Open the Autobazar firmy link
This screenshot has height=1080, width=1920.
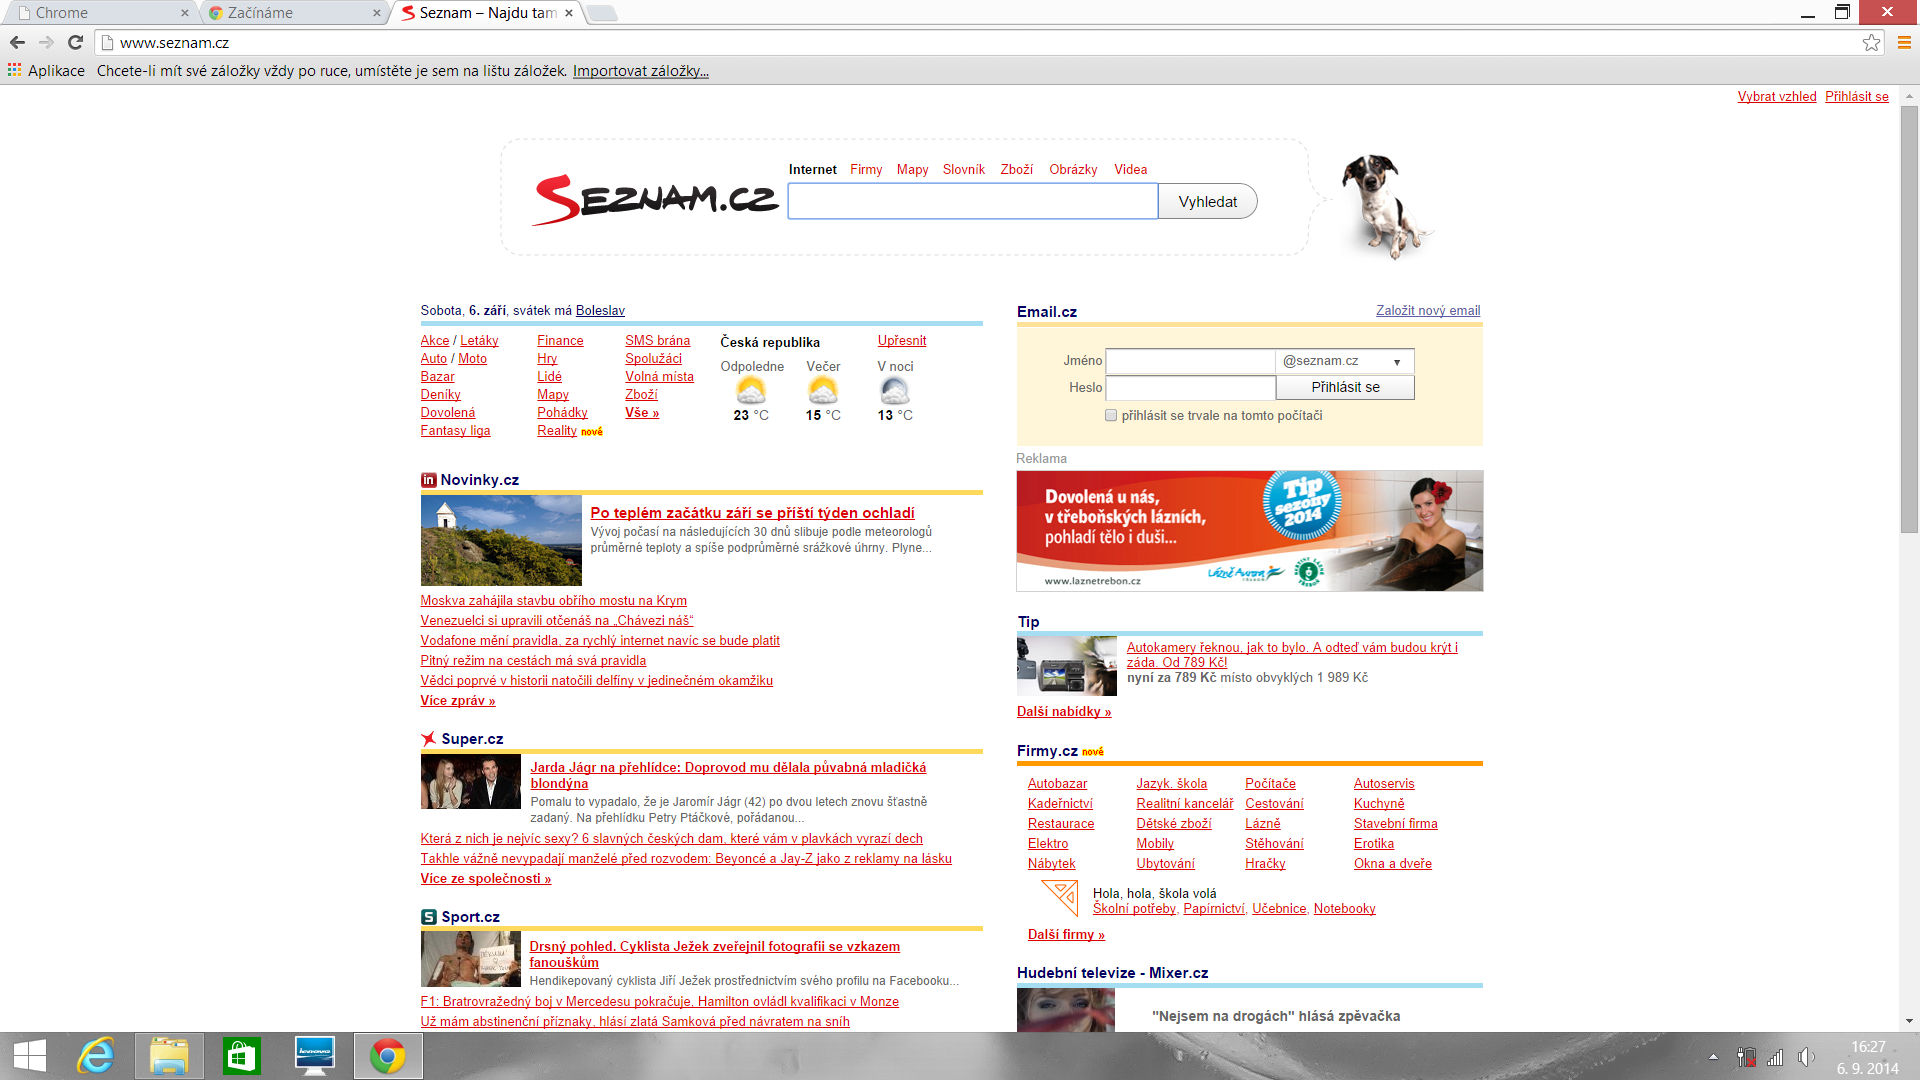tap(1057, 784)
